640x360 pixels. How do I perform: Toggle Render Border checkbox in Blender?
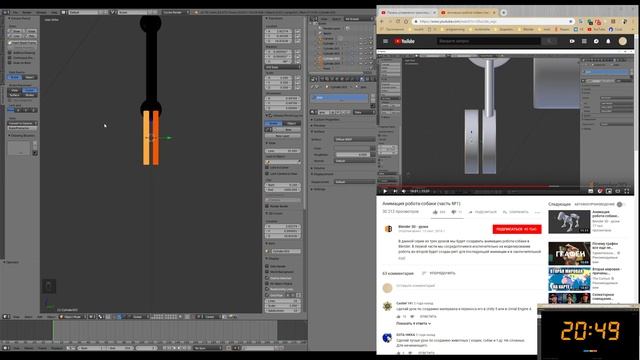click(267, 207)
